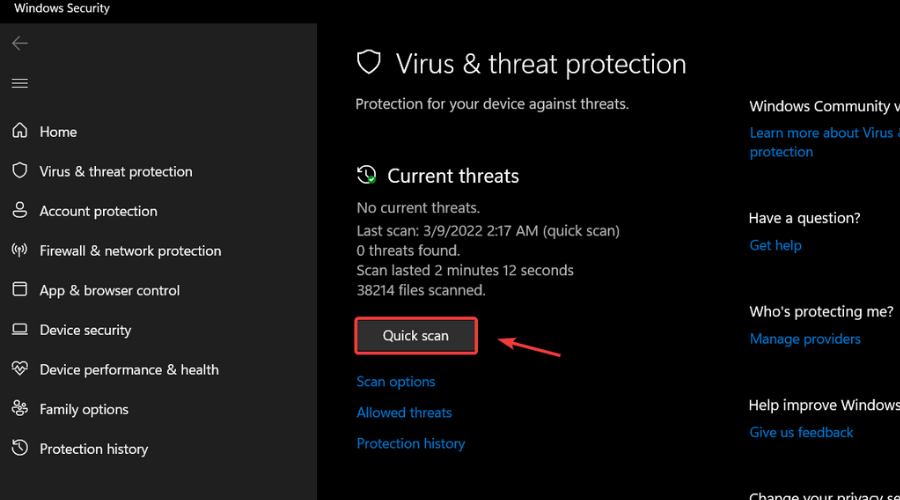This screenshot has width=900, height=500.
Task: Open Allowed threats link
Action: (404, 412)
